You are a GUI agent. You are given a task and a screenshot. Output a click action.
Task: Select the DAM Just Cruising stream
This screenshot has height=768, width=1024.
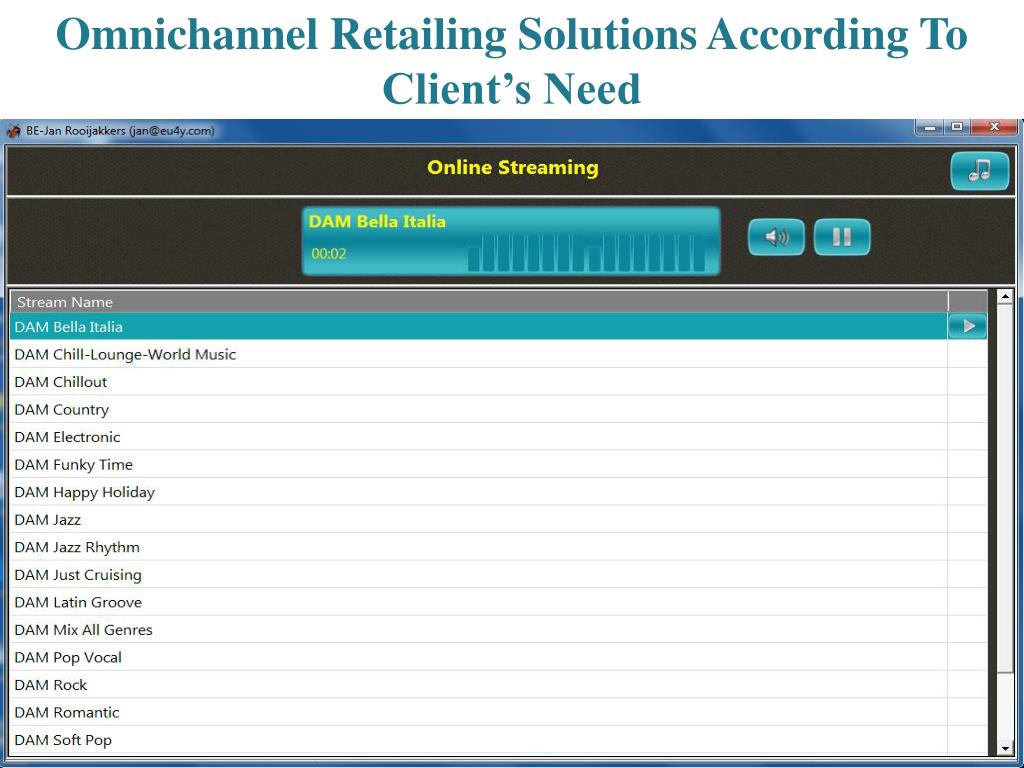pyautogui.click(x=479, y=574)
